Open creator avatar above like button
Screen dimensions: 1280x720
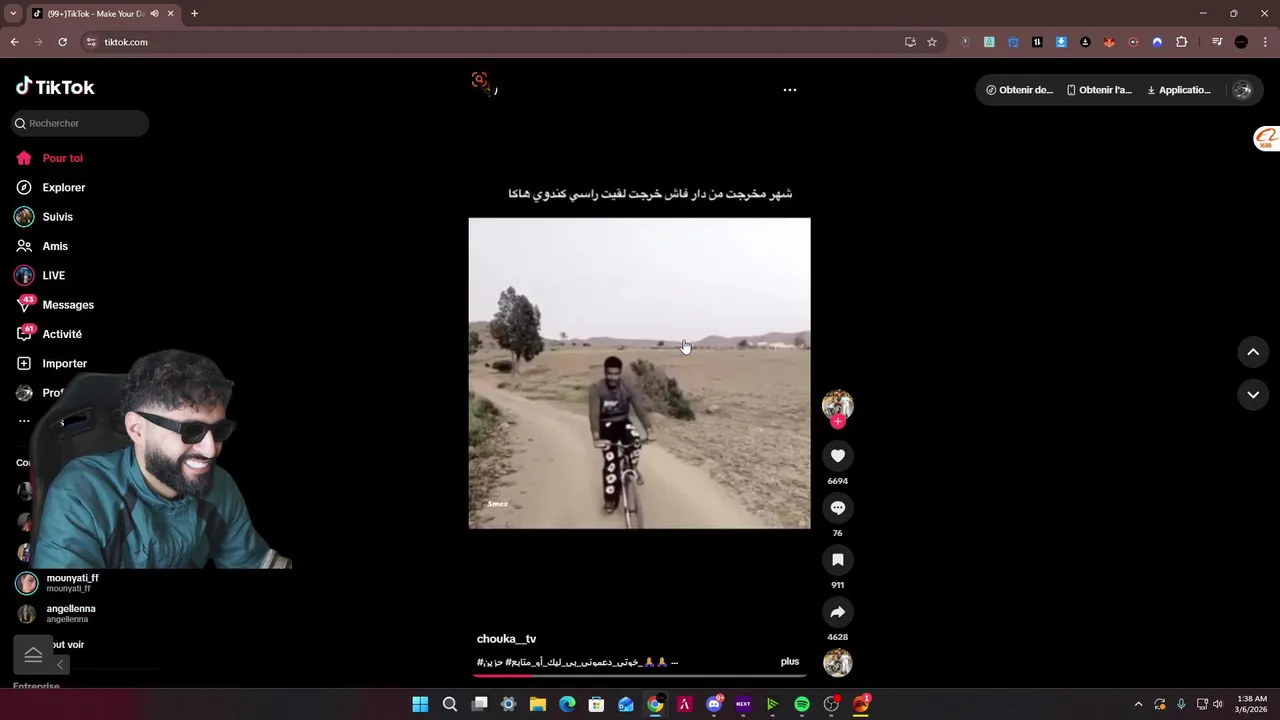click(838, 404)
